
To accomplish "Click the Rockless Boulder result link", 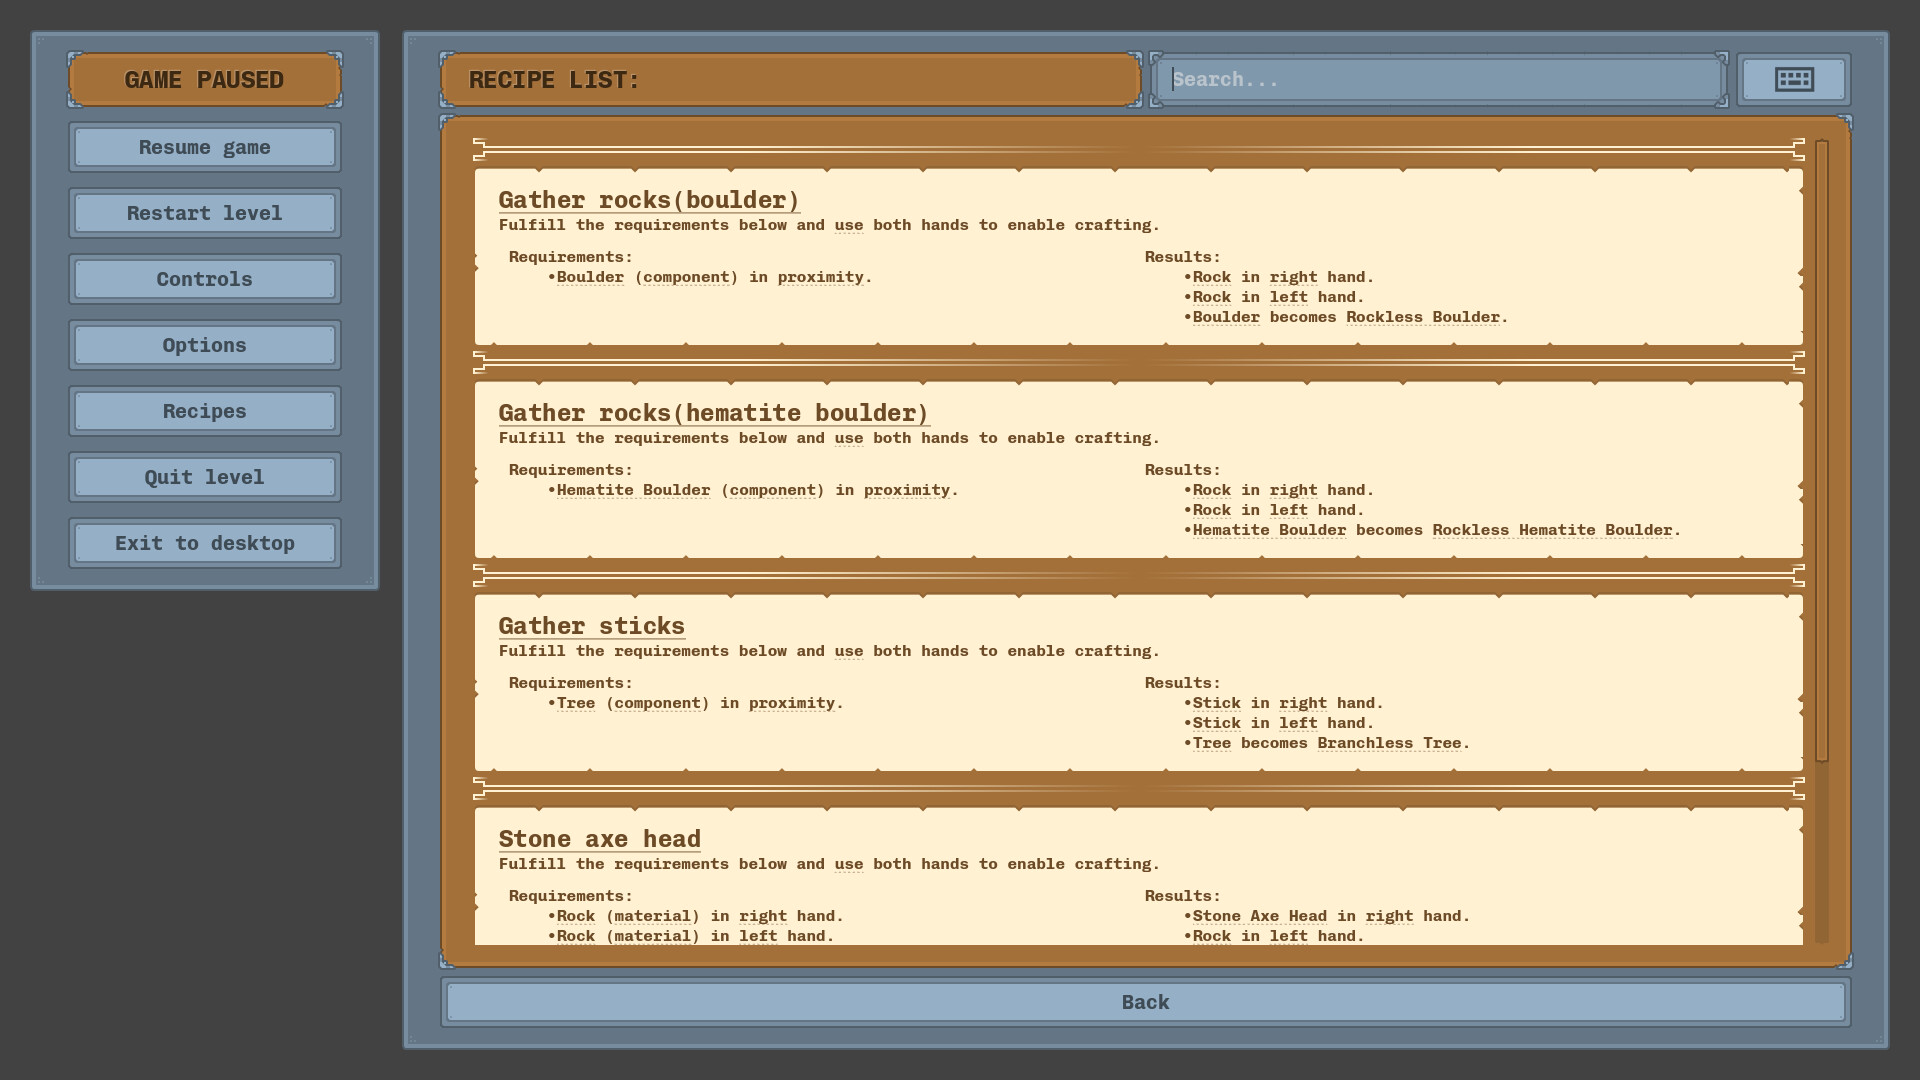I will (x=1423, y=317).
